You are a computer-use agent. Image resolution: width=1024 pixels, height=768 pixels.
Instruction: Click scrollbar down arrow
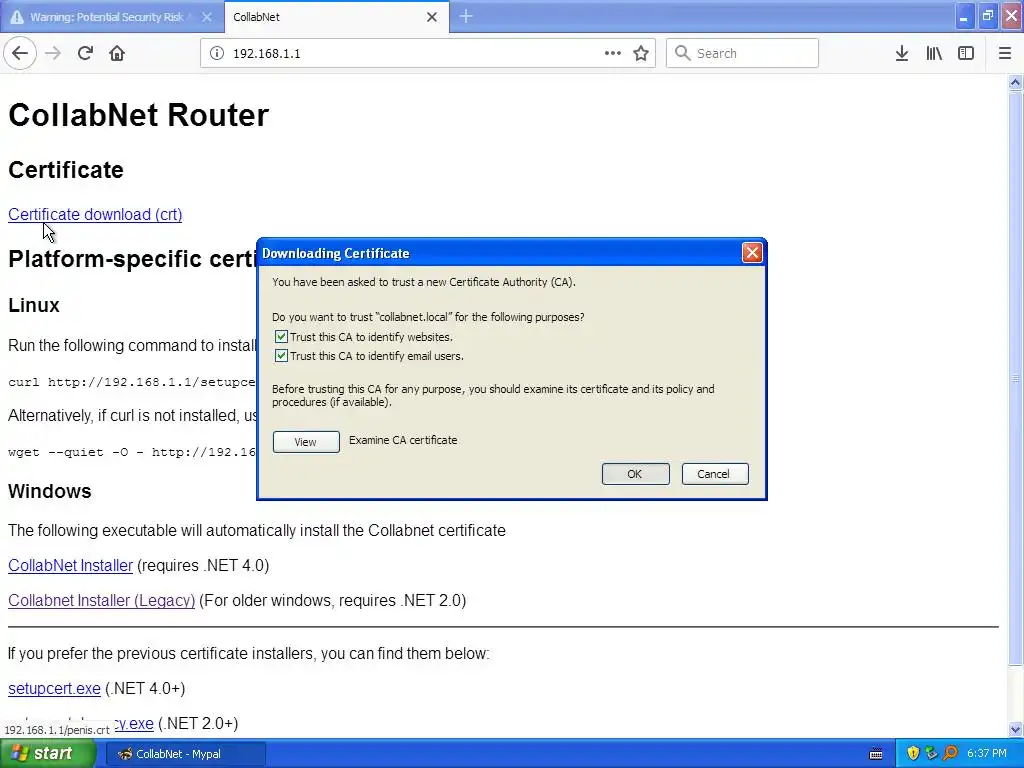pos(1015,730)
